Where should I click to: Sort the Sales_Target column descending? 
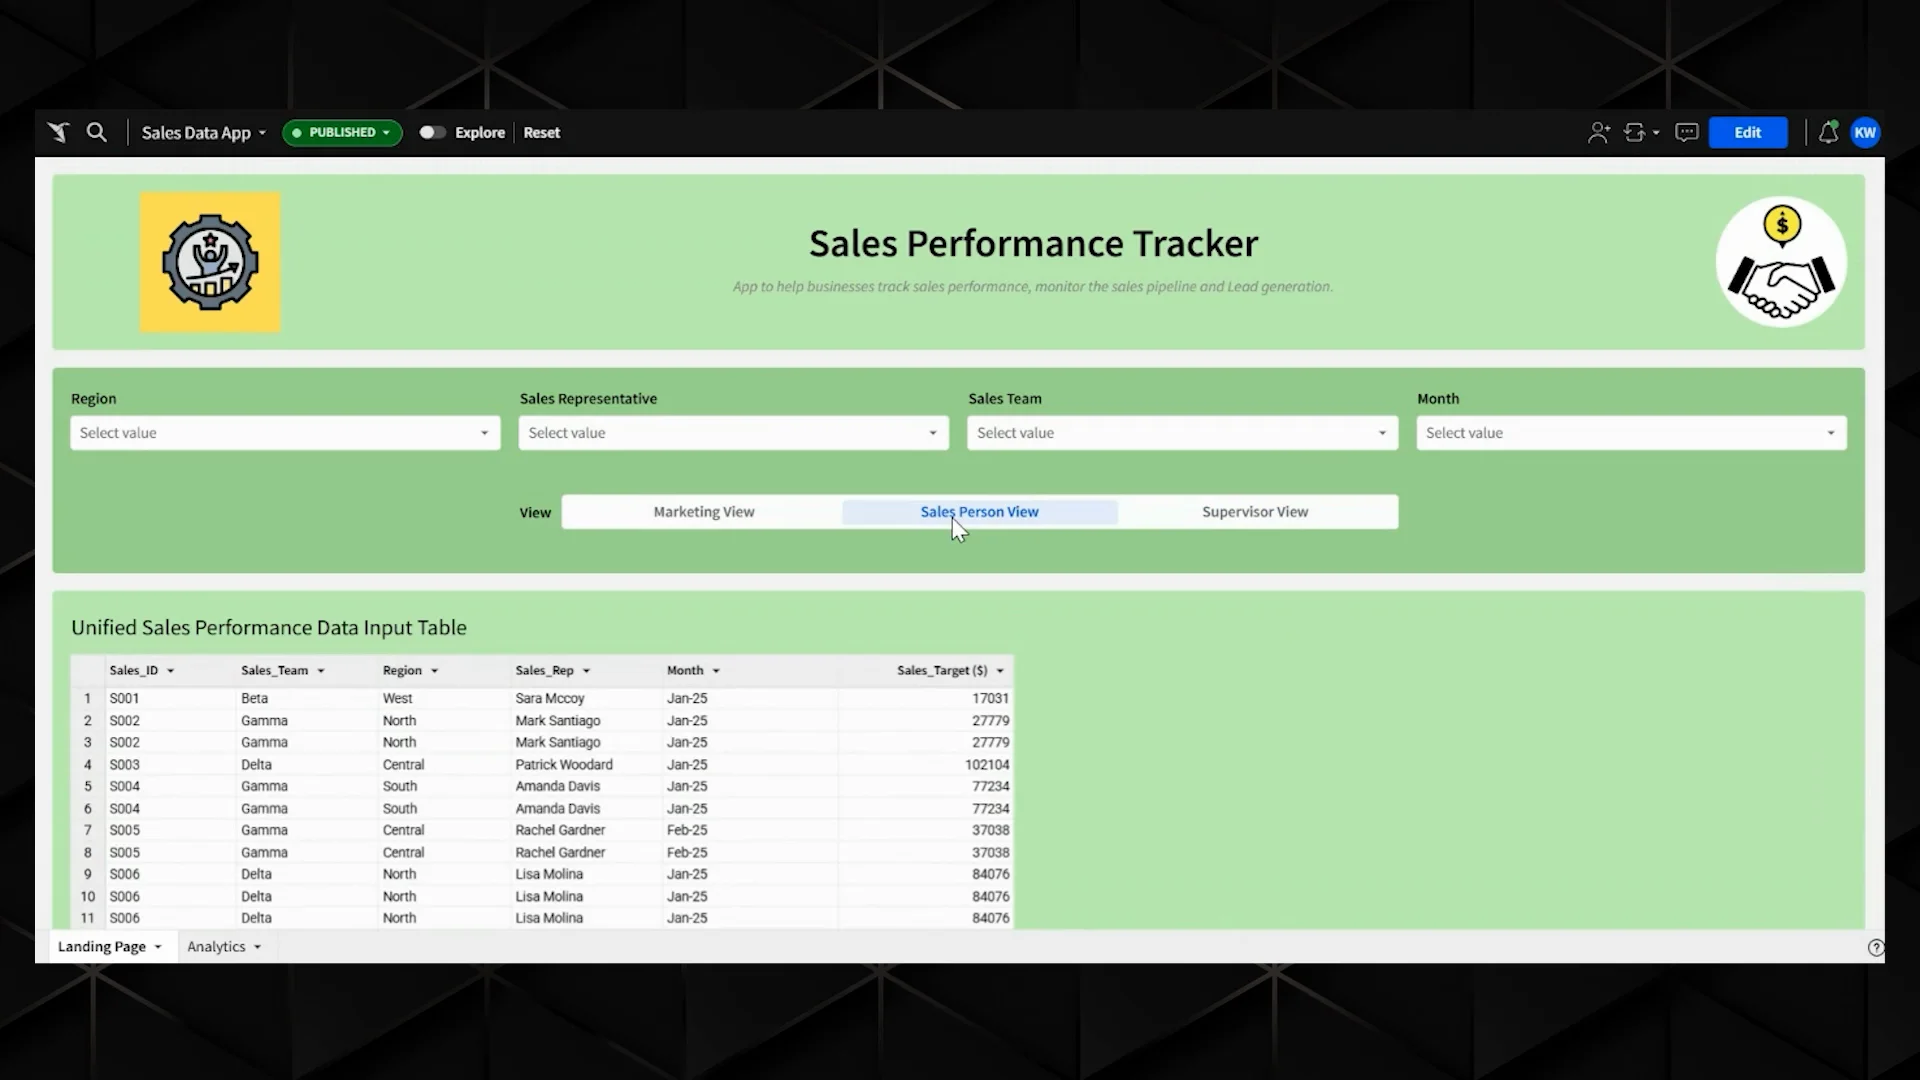pos(998,670)
